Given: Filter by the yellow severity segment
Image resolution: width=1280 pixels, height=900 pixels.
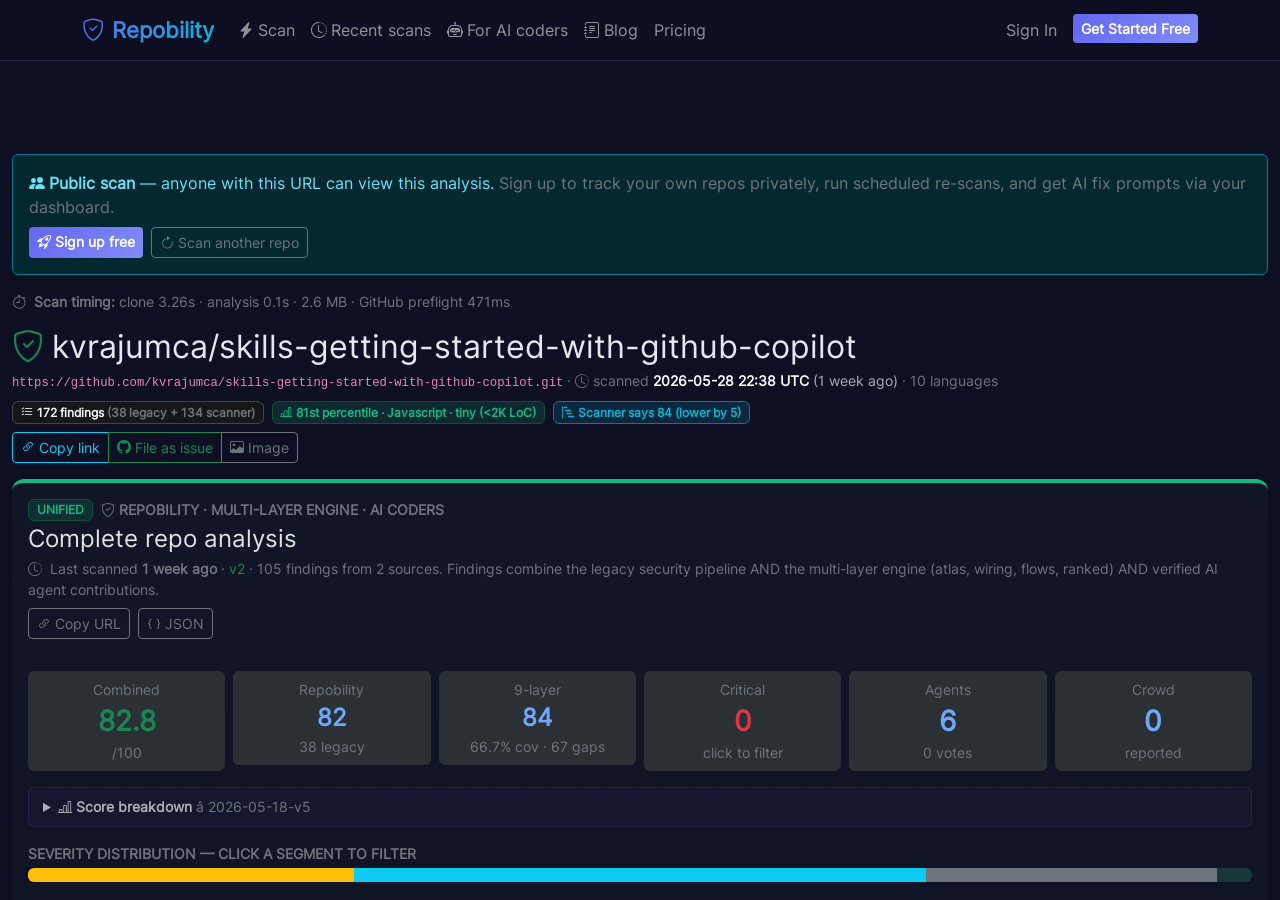Looking at the screenshot, I should (191, 875).
